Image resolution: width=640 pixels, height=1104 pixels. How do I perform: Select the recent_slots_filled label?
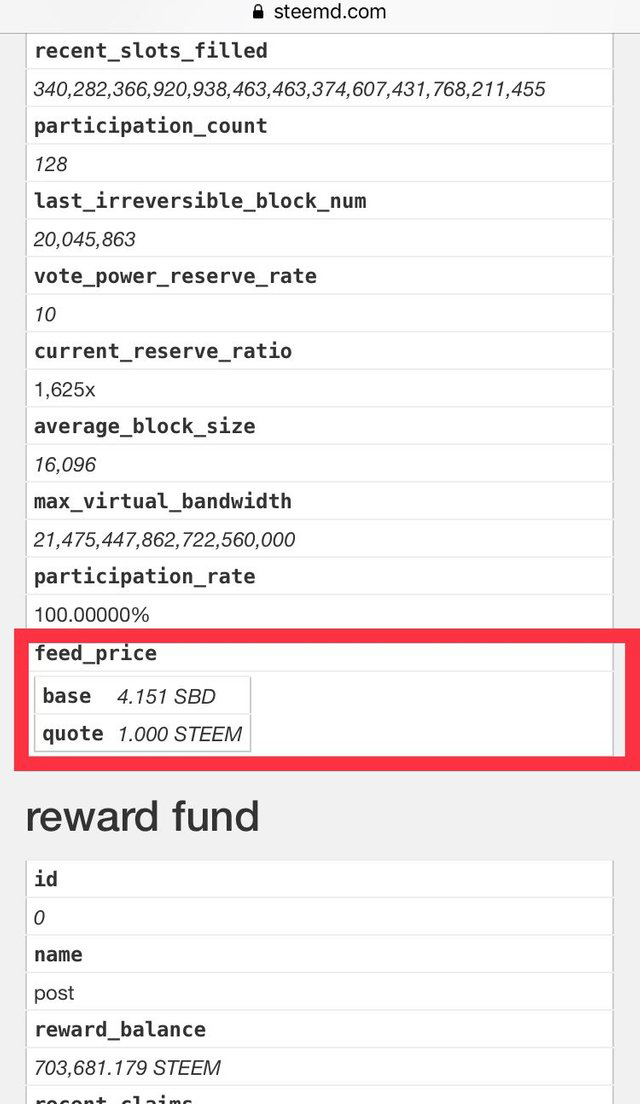click(151, 51)
